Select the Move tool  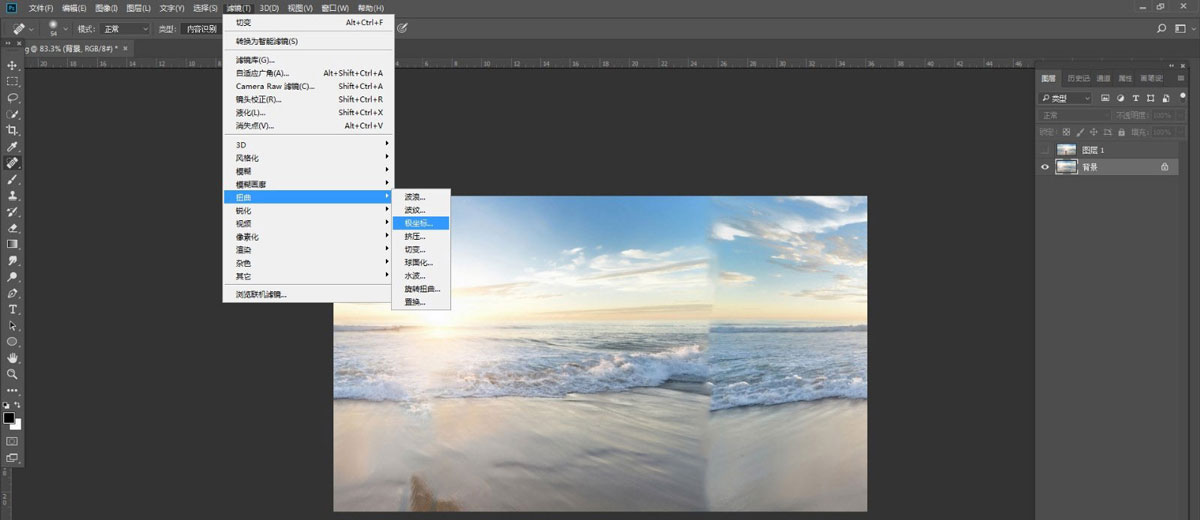coord(12,65)
